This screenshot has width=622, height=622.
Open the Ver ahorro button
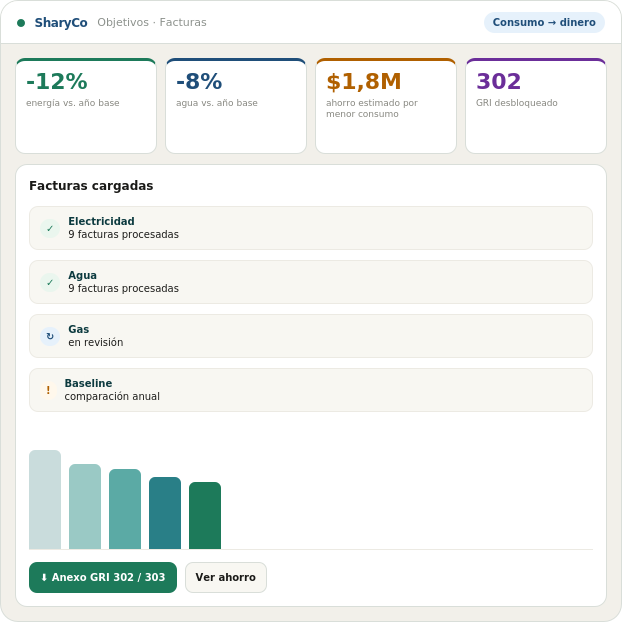226,577
